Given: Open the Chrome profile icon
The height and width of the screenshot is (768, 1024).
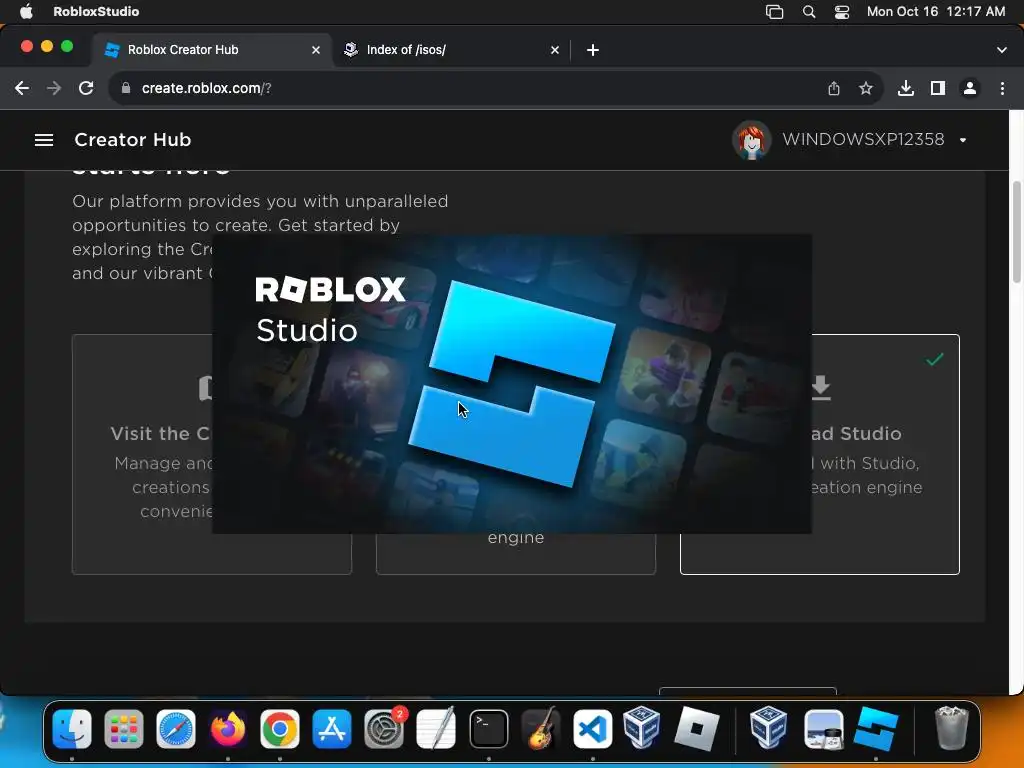Looking at the screenshot, I should pos(970,88).
